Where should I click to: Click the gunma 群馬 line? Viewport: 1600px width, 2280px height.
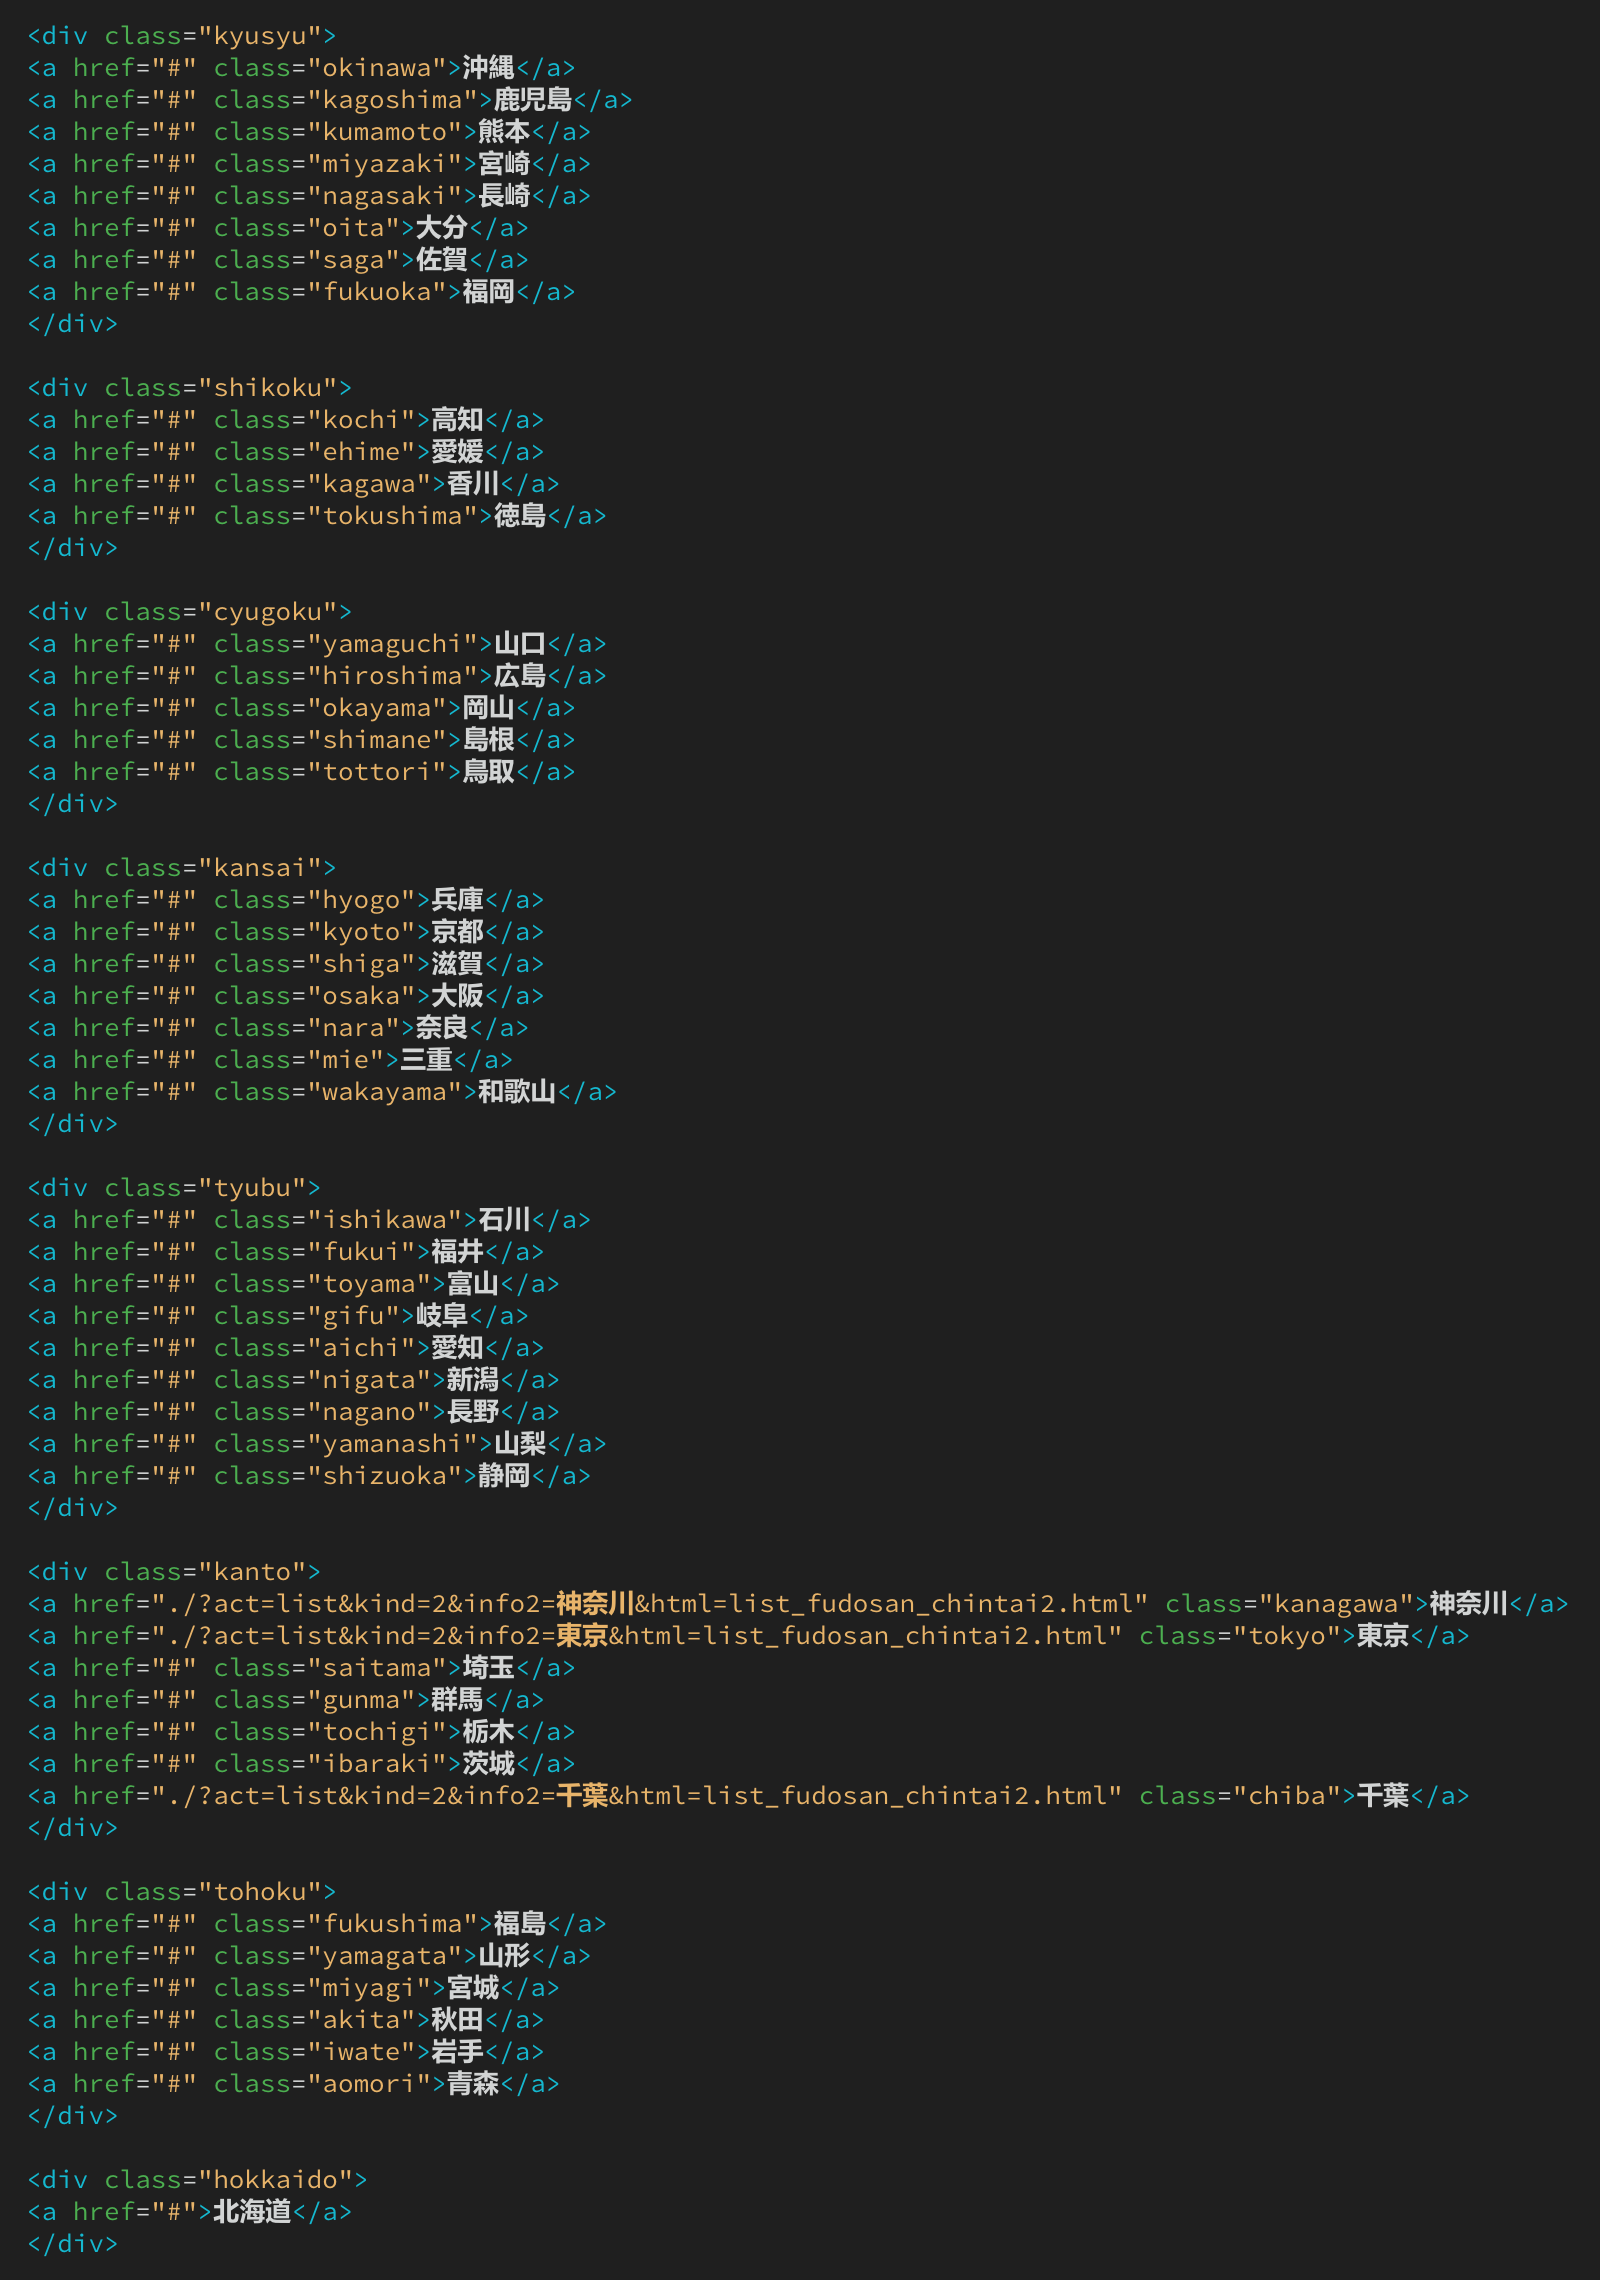(x=286, y=1700)
